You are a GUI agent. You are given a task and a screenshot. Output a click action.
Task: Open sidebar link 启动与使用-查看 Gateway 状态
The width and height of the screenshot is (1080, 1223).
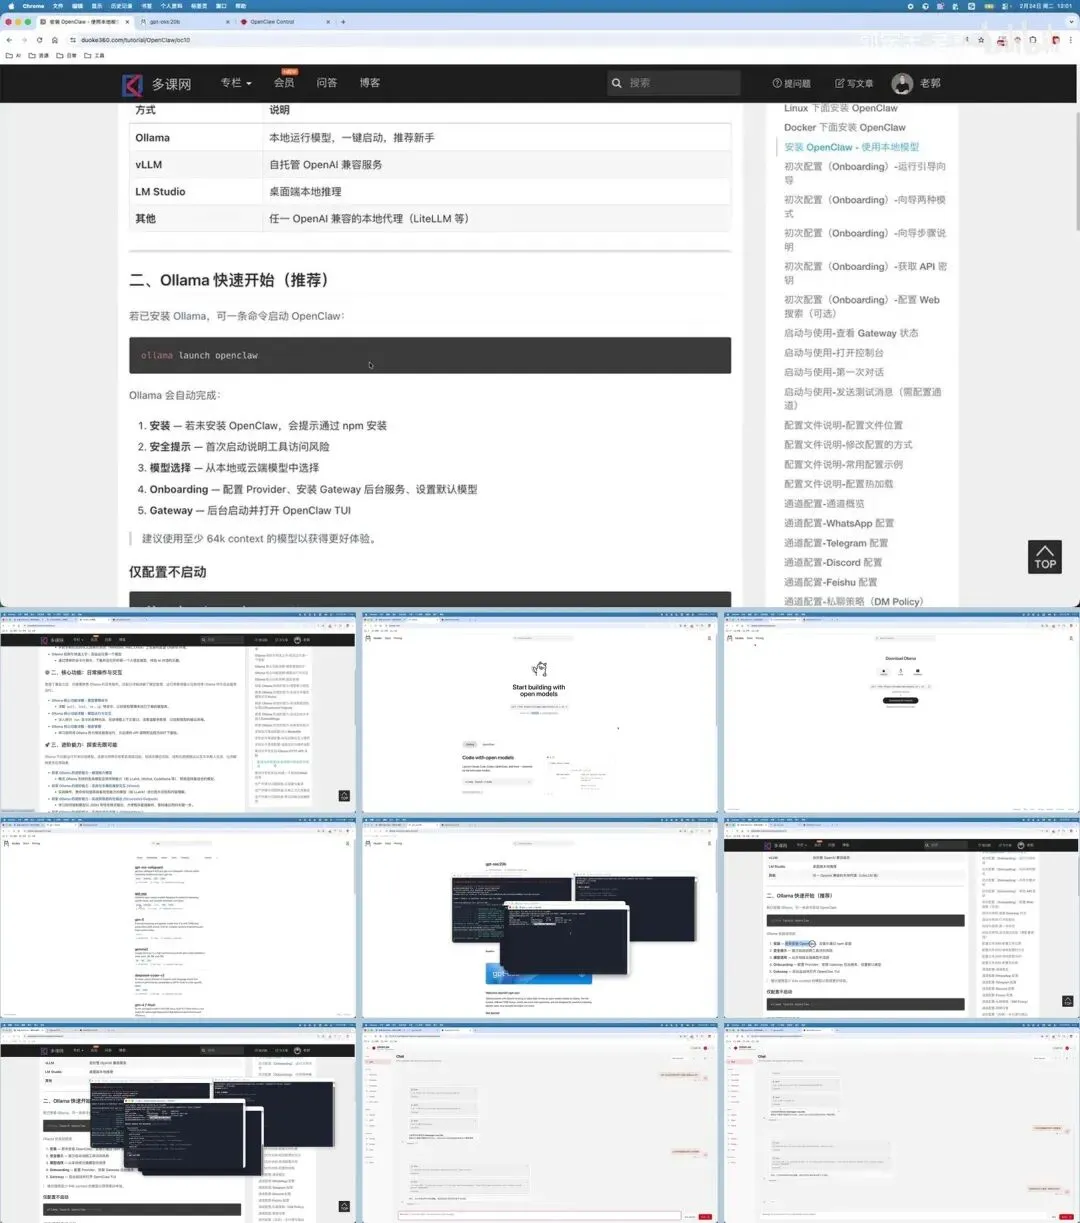pyautogui.click(x=851, y=333)
